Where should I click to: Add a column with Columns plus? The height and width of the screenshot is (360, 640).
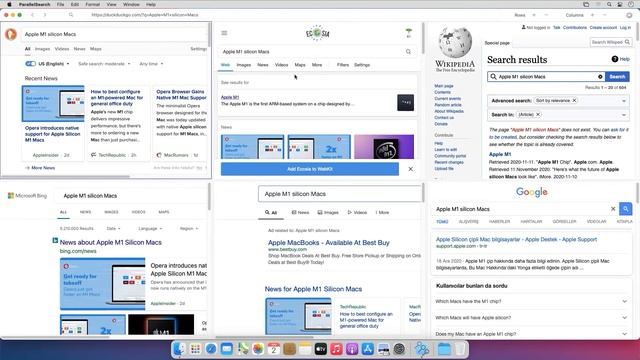[592, 15]
